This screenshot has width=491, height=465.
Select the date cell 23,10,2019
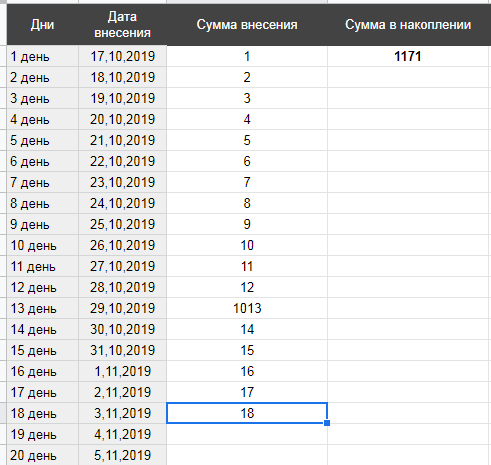(122, 182)
